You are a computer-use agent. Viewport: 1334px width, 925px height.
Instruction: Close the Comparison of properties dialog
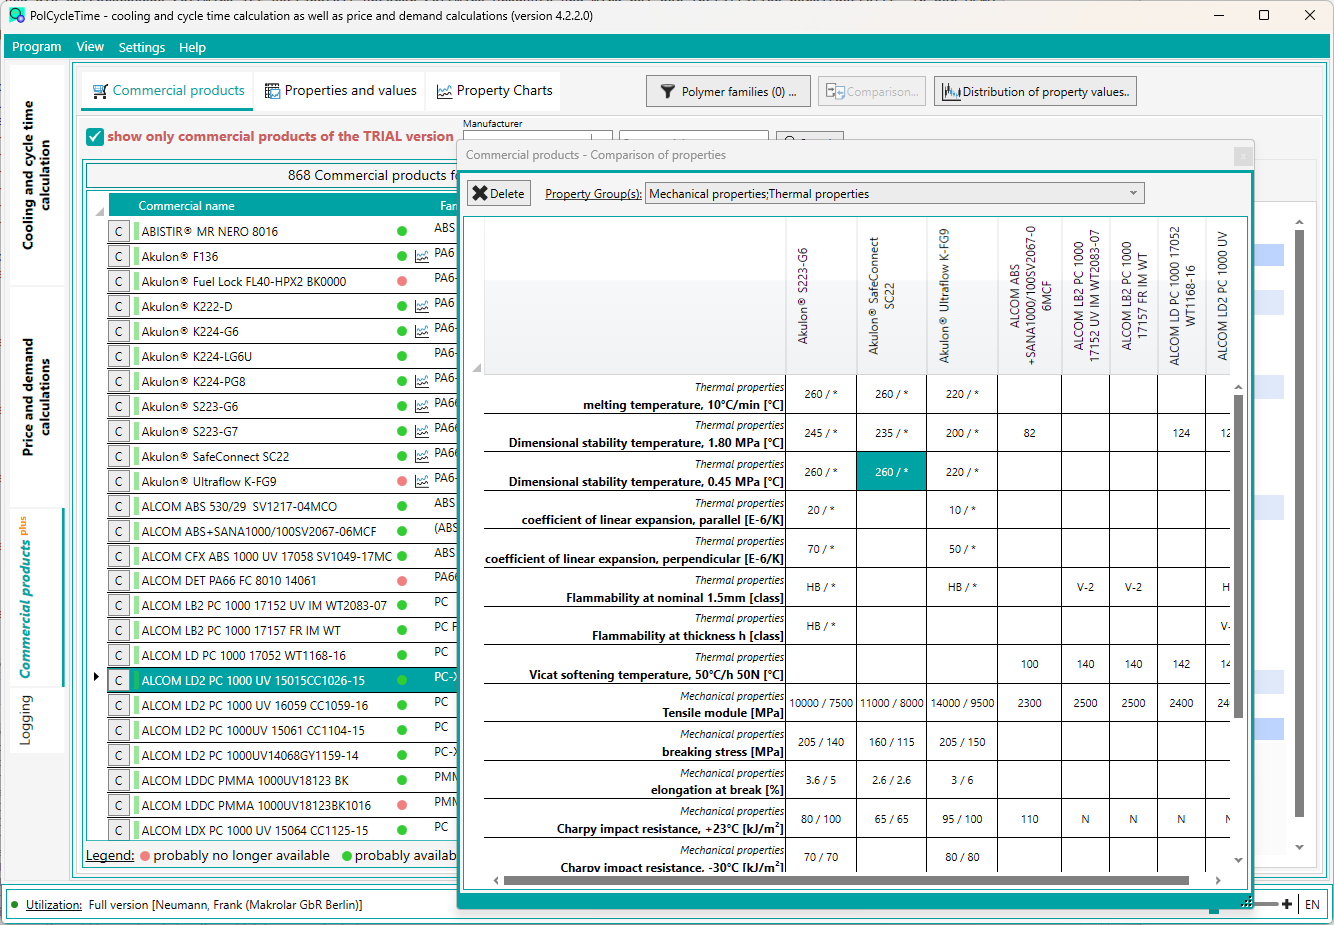[1243, 156]
